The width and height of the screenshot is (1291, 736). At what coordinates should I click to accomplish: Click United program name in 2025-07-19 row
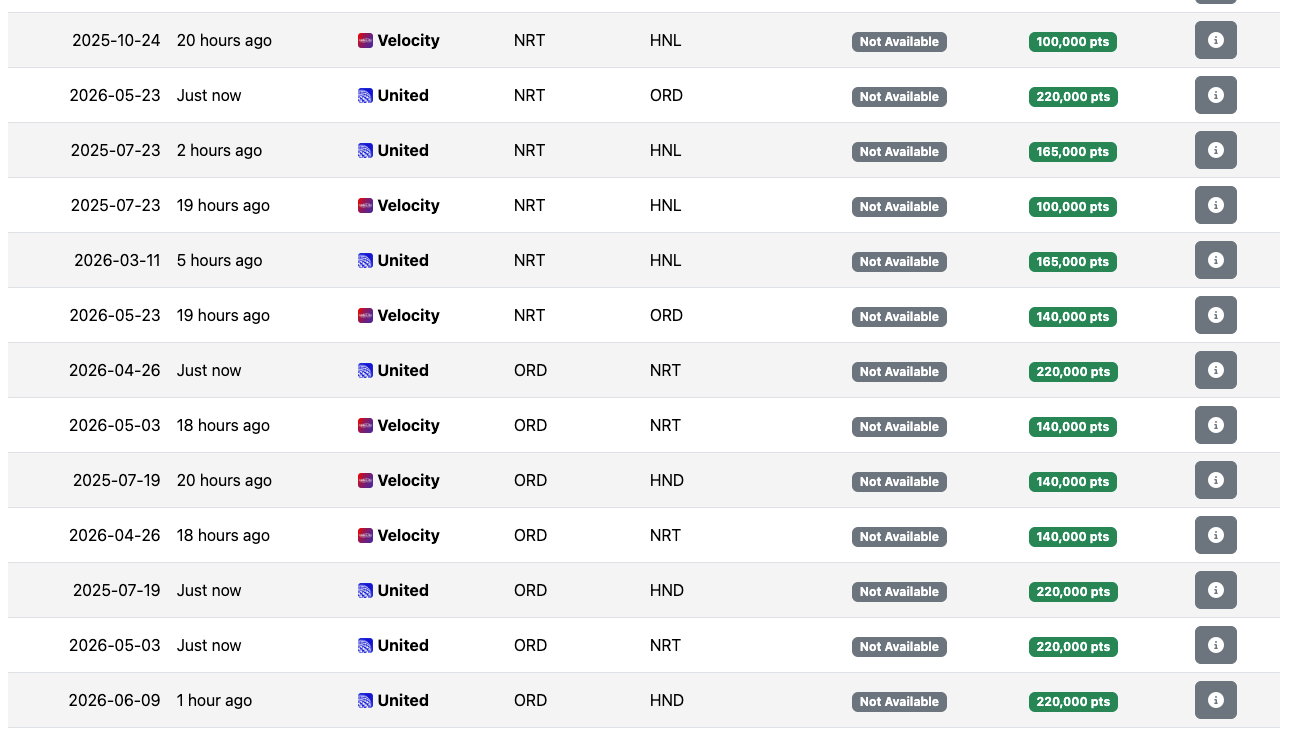tap(403, 590)
